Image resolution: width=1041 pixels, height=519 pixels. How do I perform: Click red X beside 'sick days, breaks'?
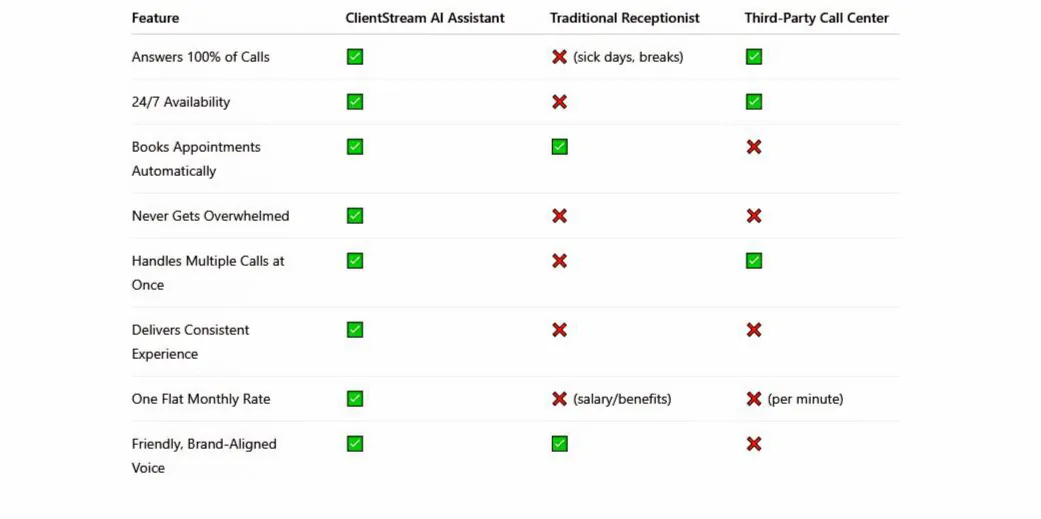[x=559, y=57]
